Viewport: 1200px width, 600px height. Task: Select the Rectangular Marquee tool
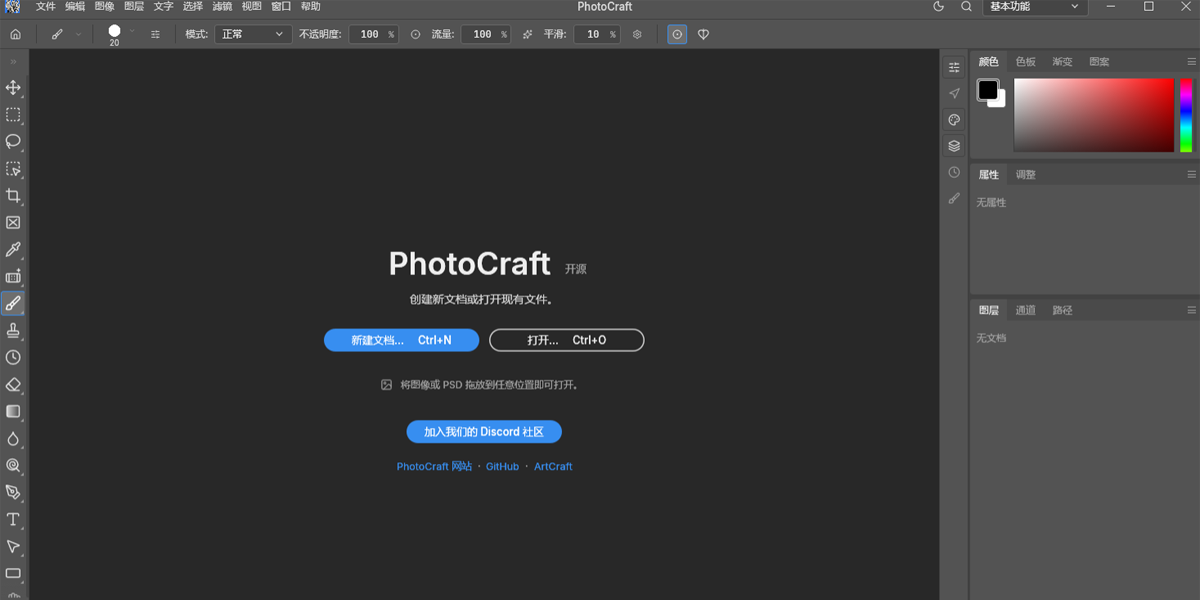pos(13,115)
